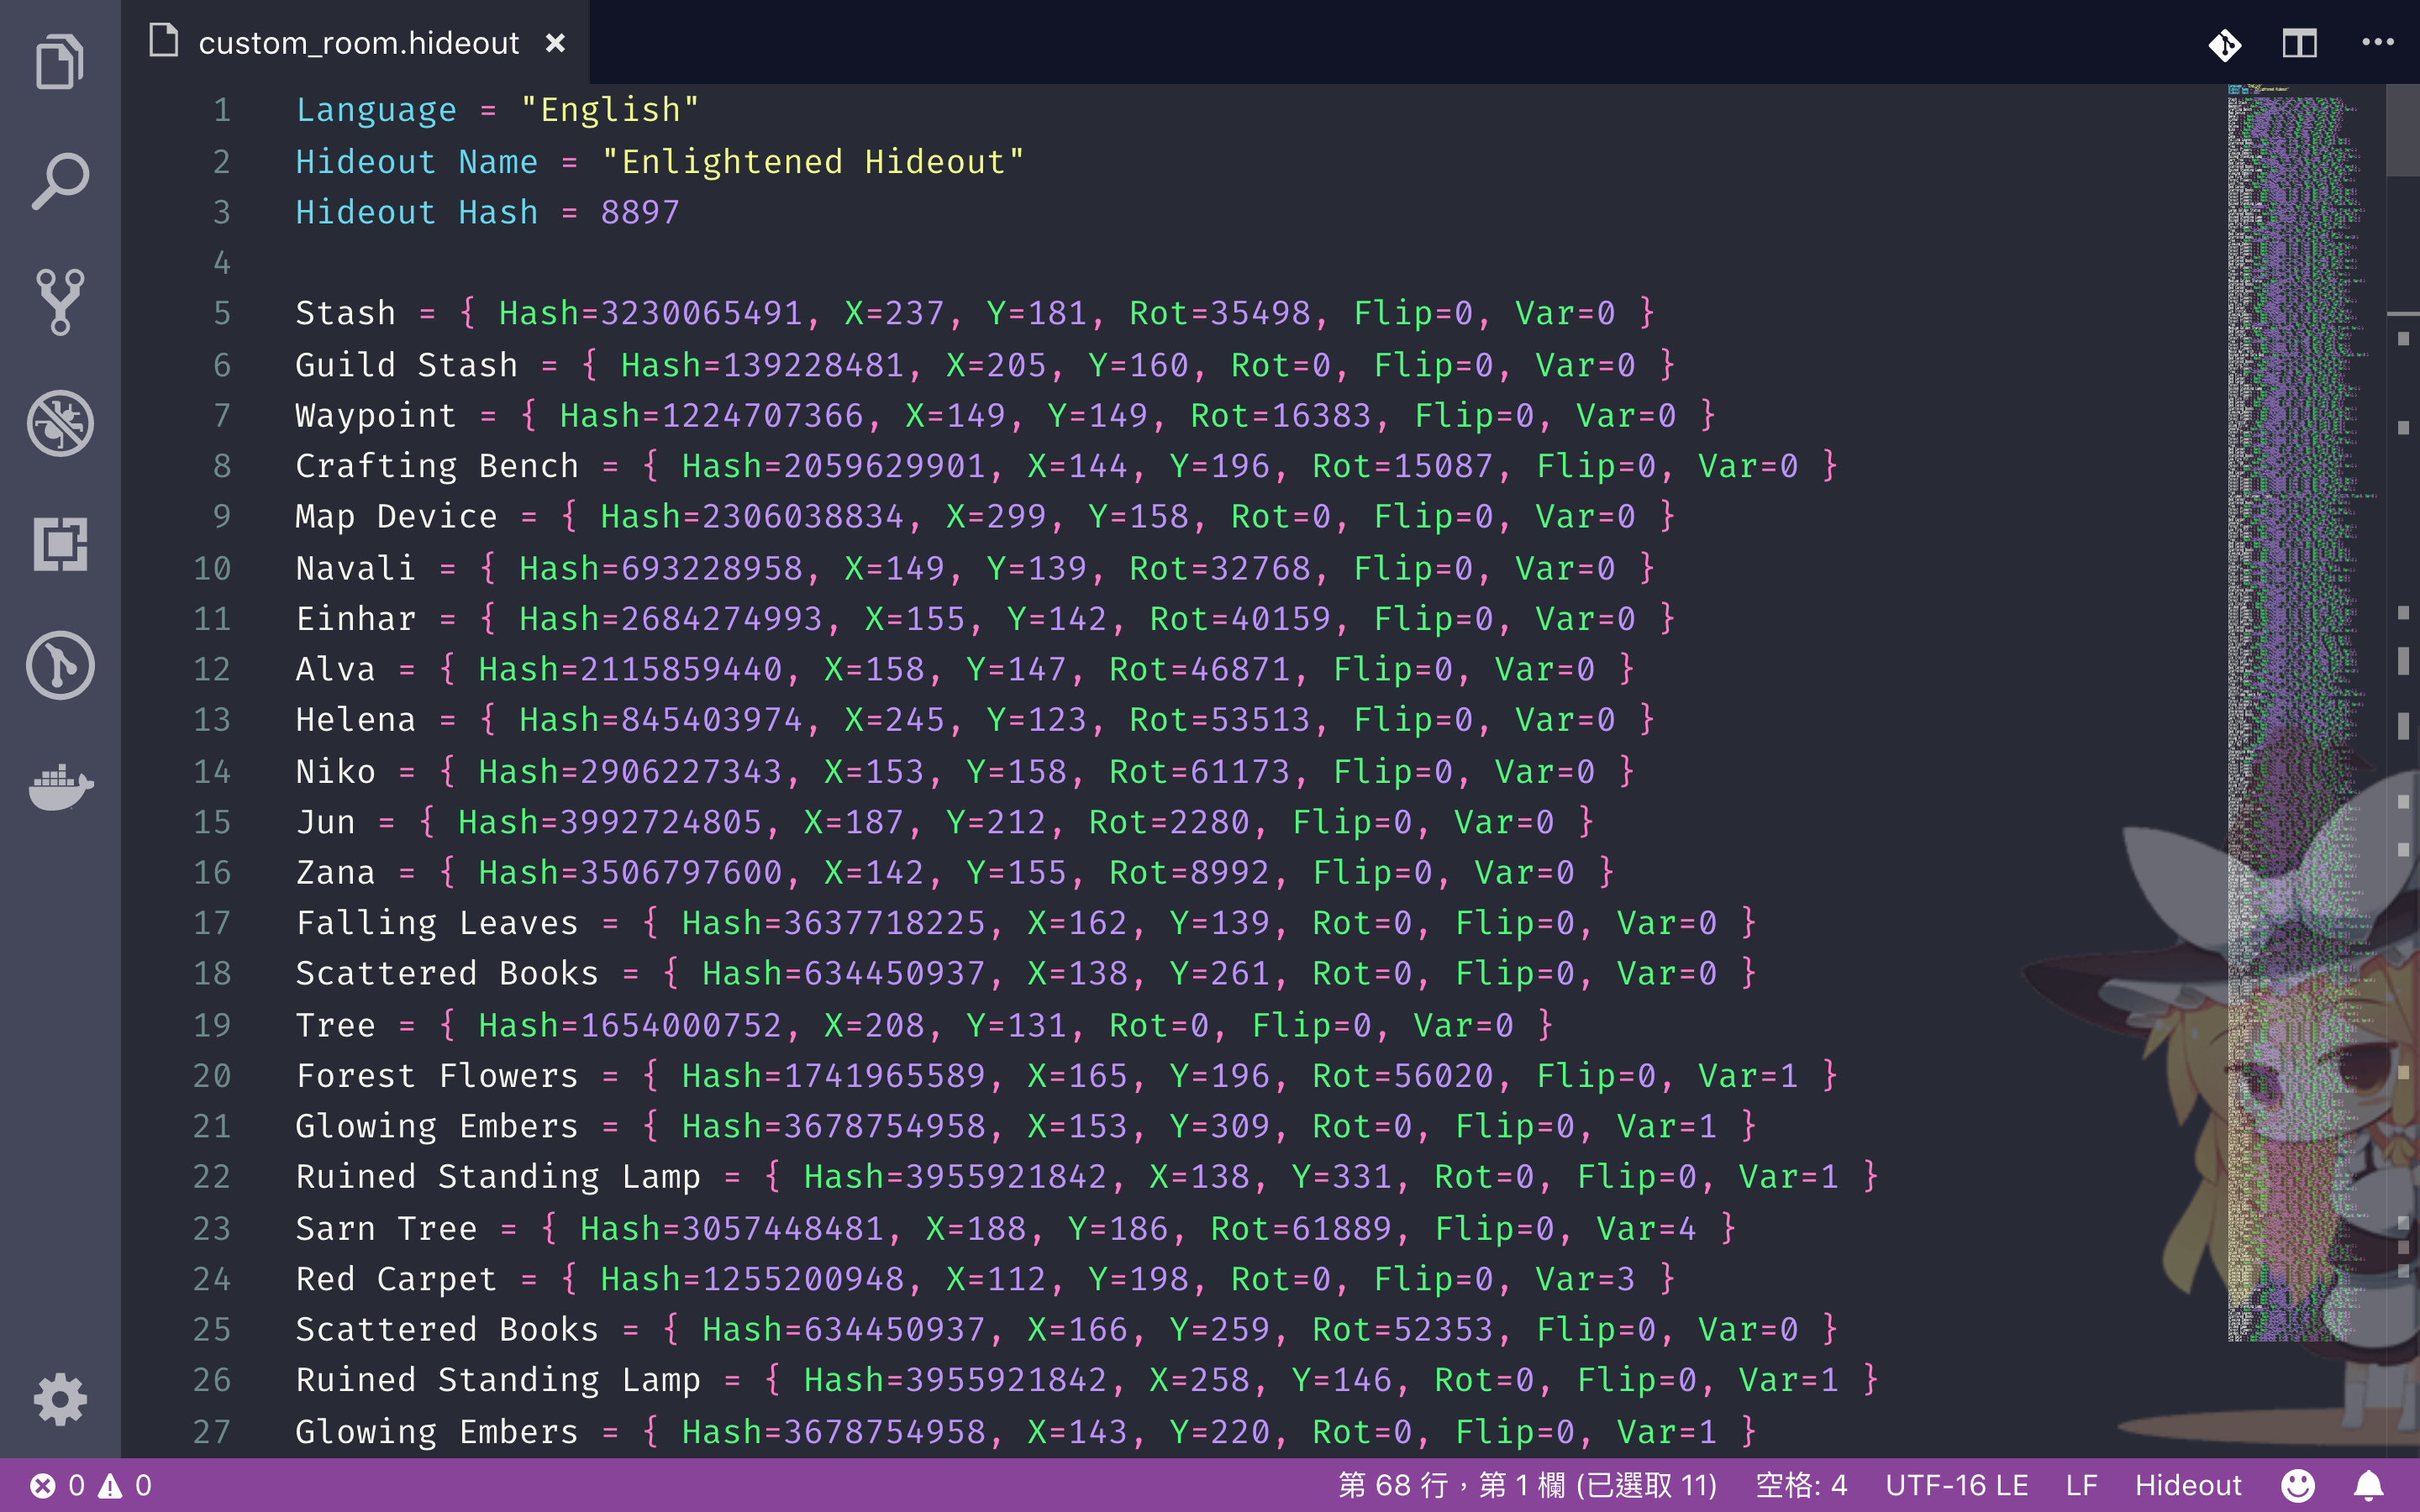Click the Explorer icon in sidebar
Viewport: 2420px width, 1512px height.
point(61,63)
